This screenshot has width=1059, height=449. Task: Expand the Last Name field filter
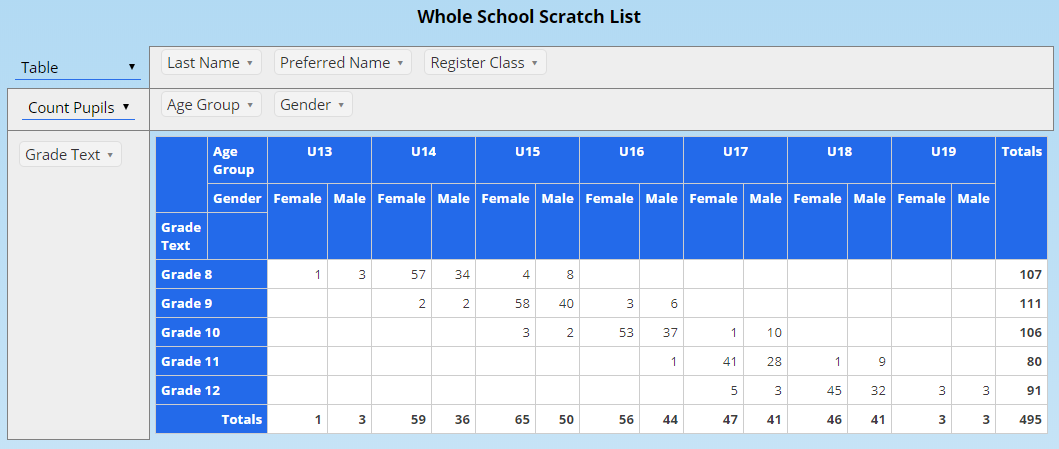pyautogui.click(x=249, y=63)
